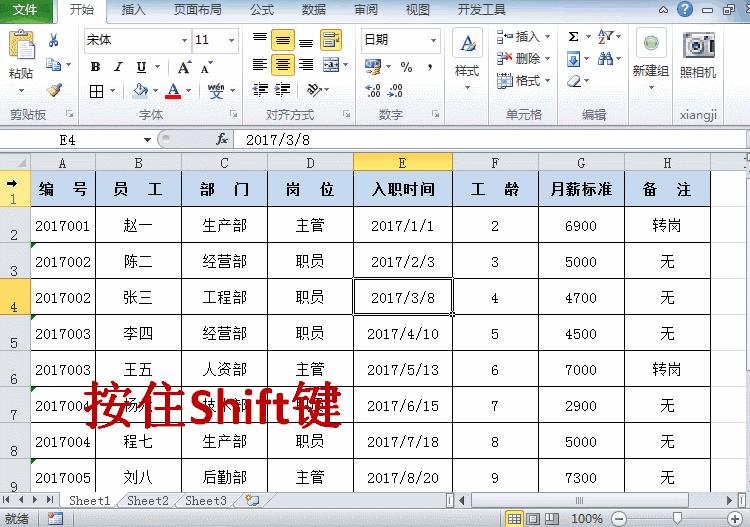Toggle center horizontal alignment
The image size is (750, 527).
pyautogui.click(x=283, y=65)
